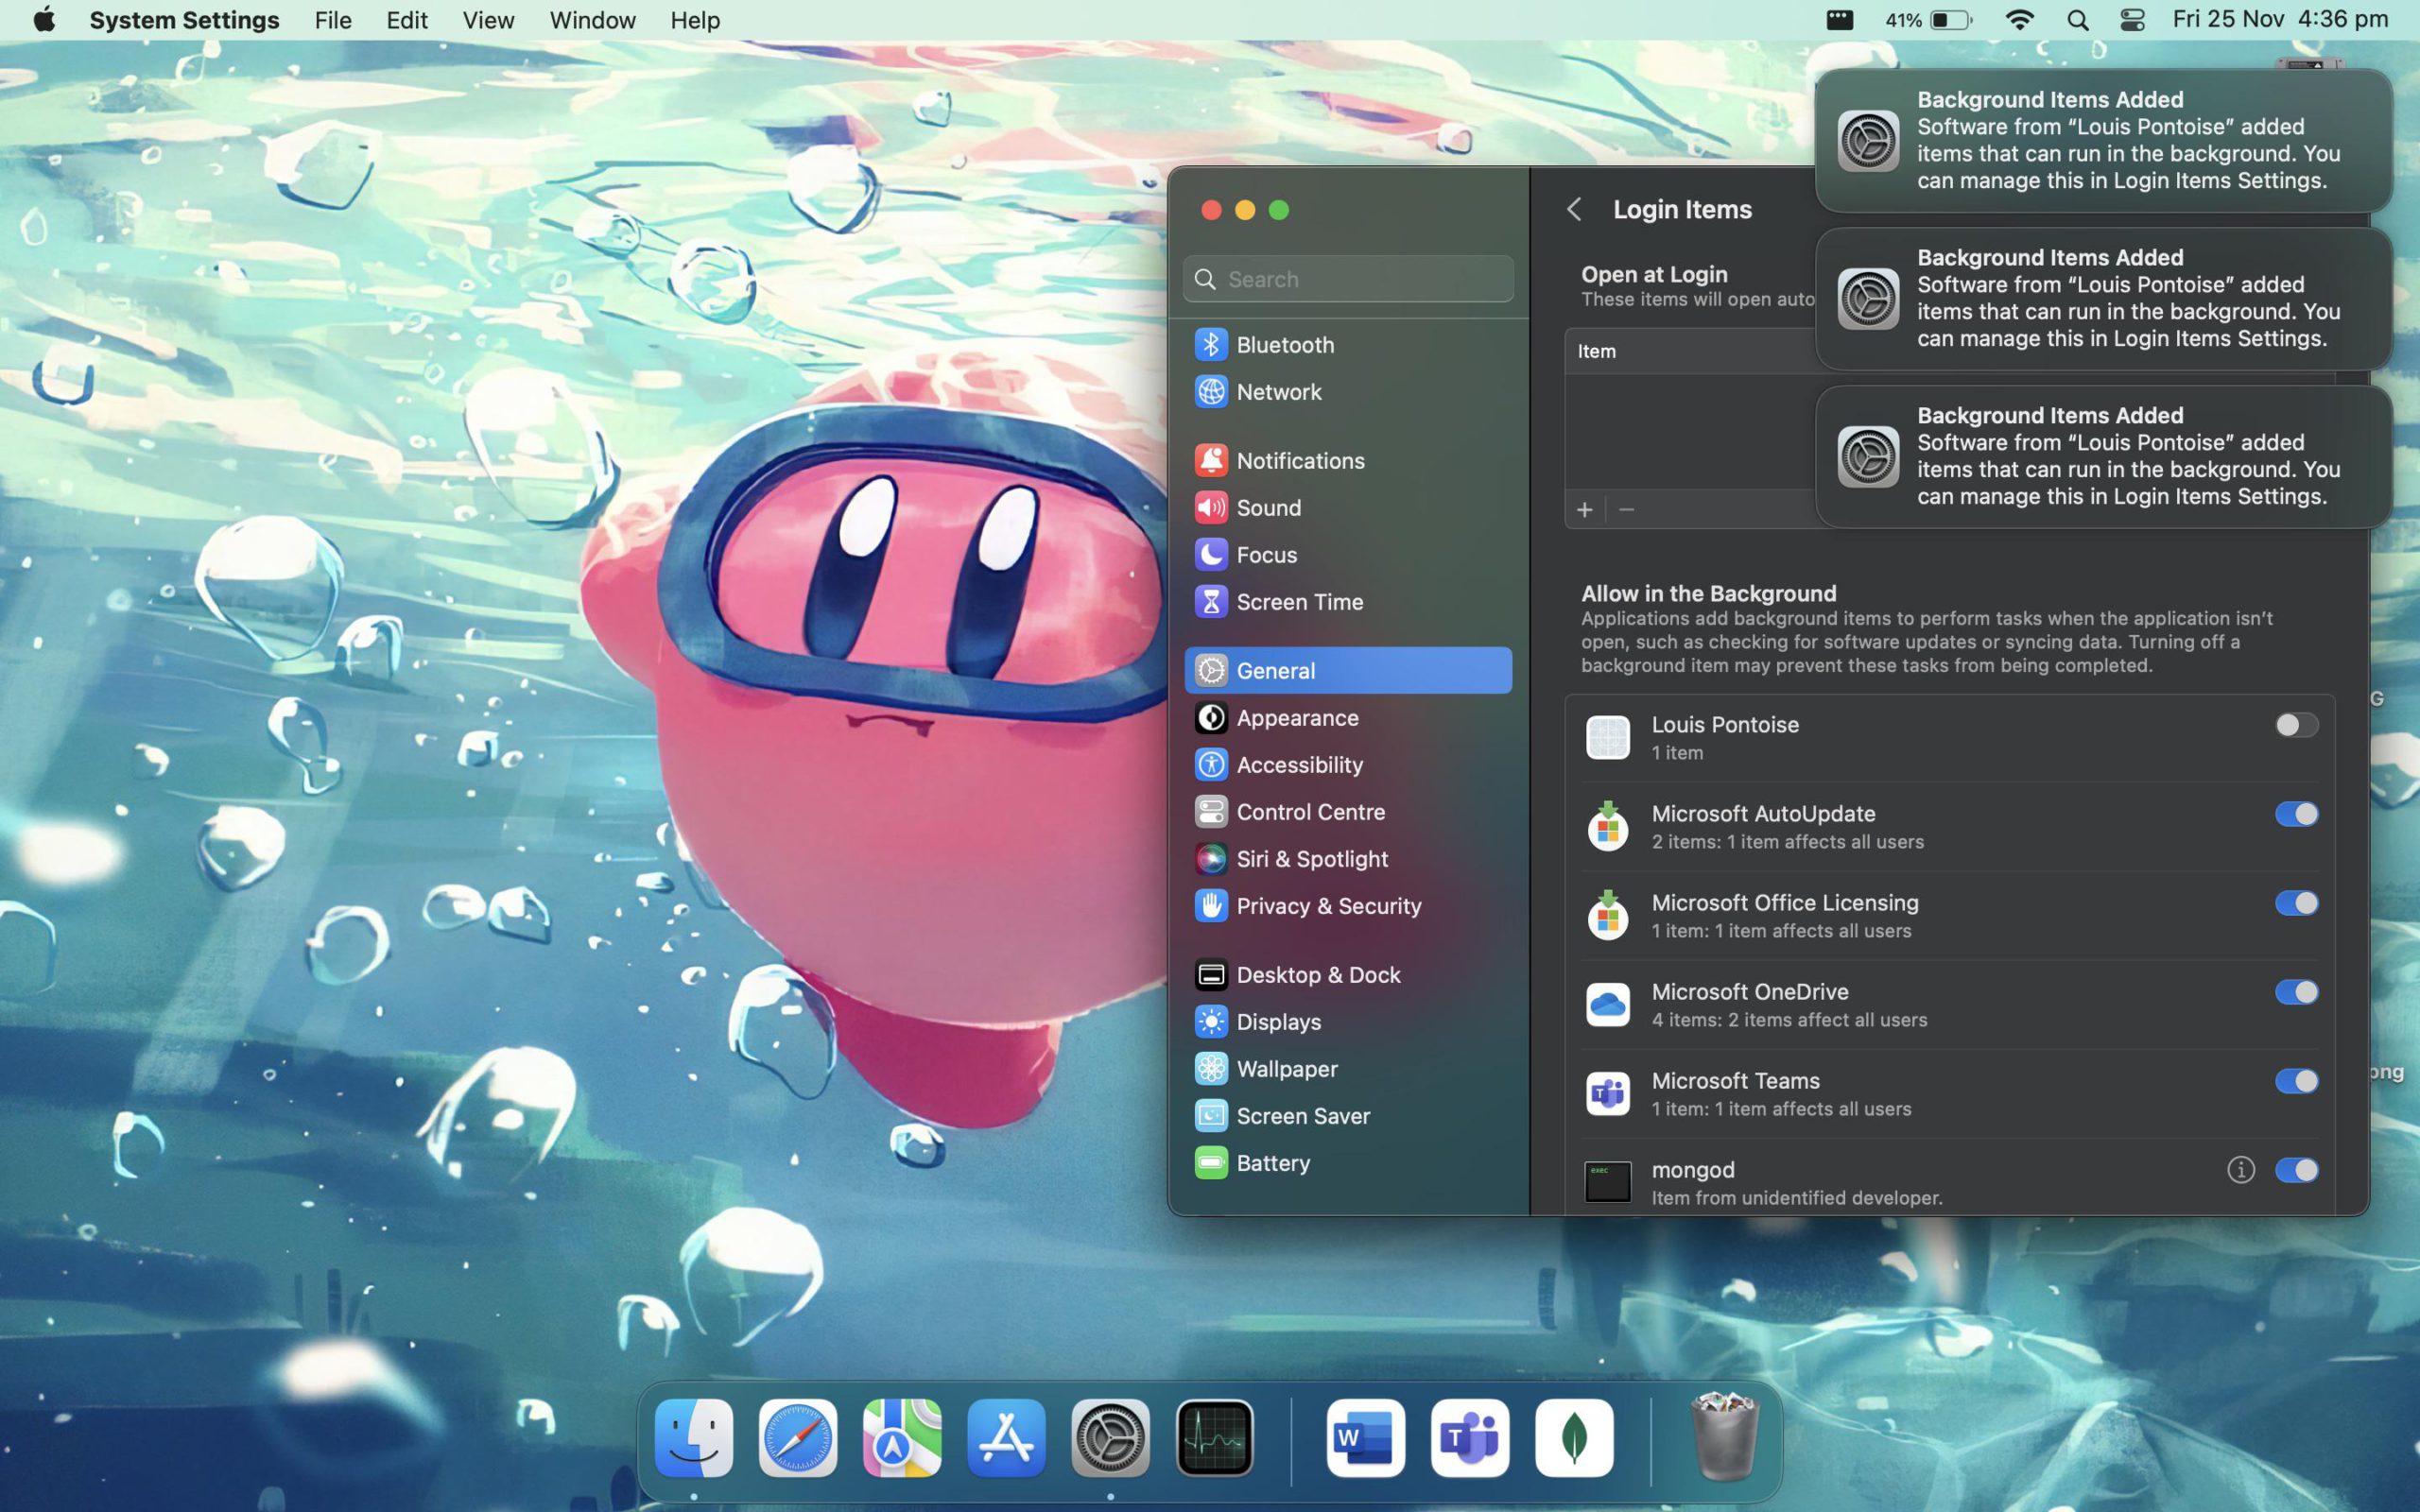This screenshot has height=1512, width=2420.
Task: Remove login item with minus button
Action: [1626, 510]
